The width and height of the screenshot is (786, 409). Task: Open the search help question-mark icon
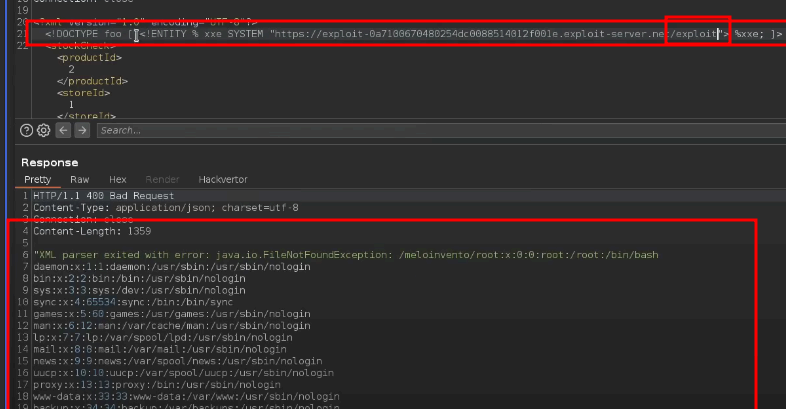[x=27, y=130]
